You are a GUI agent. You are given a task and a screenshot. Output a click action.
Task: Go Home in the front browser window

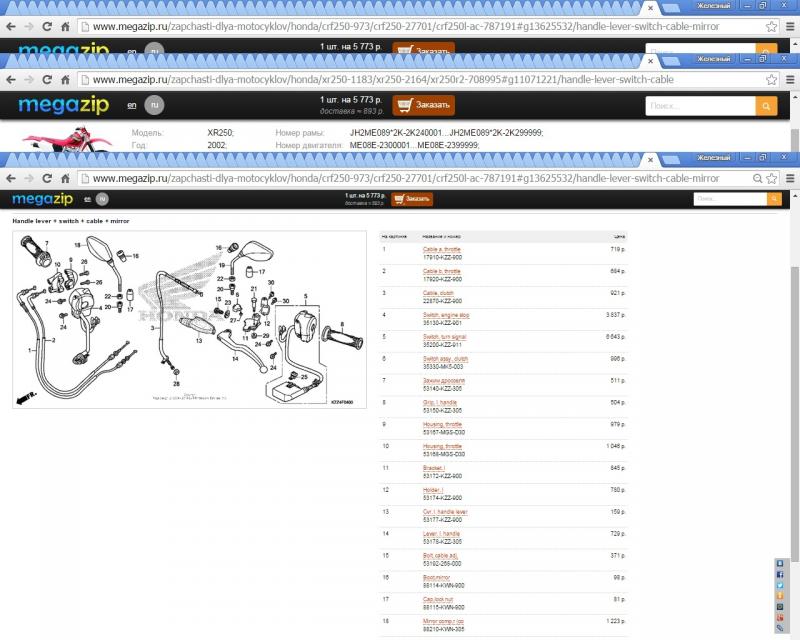tap(65, 178)
